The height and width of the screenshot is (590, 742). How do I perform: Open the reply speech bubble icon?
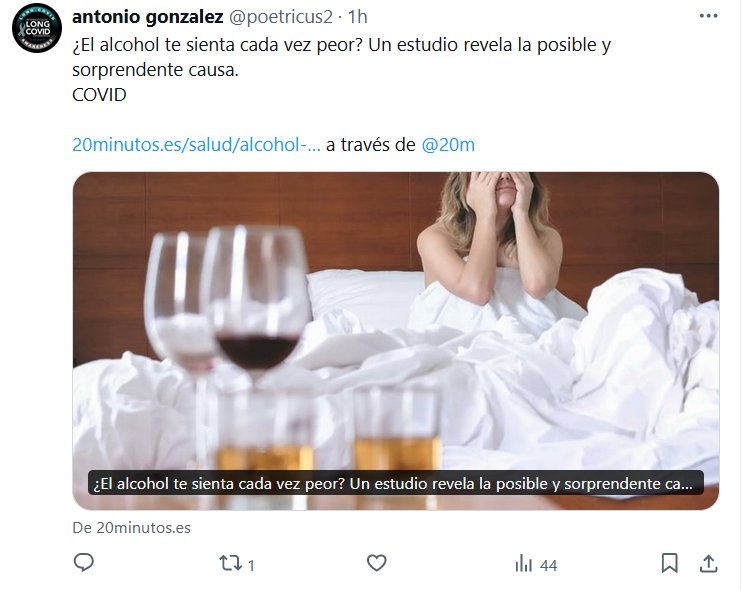click(x=84, y=563)
